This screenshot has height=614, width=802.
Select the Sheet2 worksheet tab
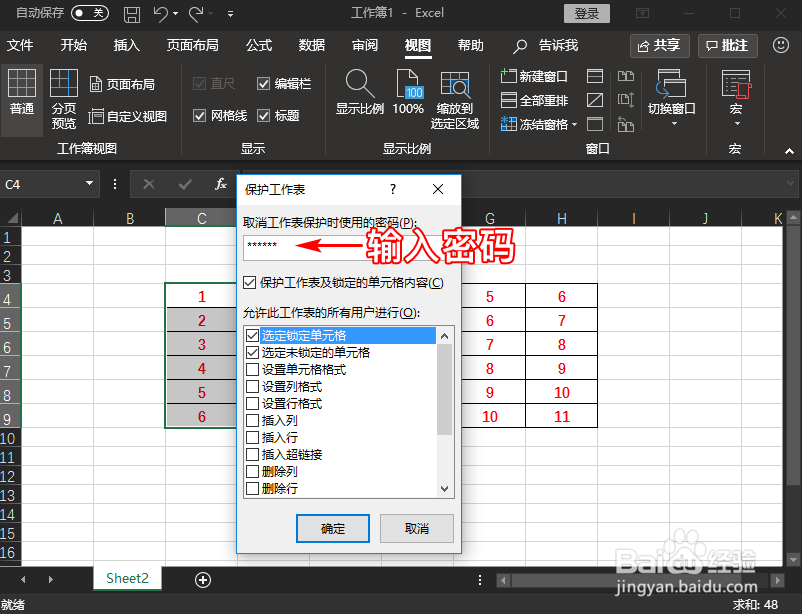[x=127, y=578]
